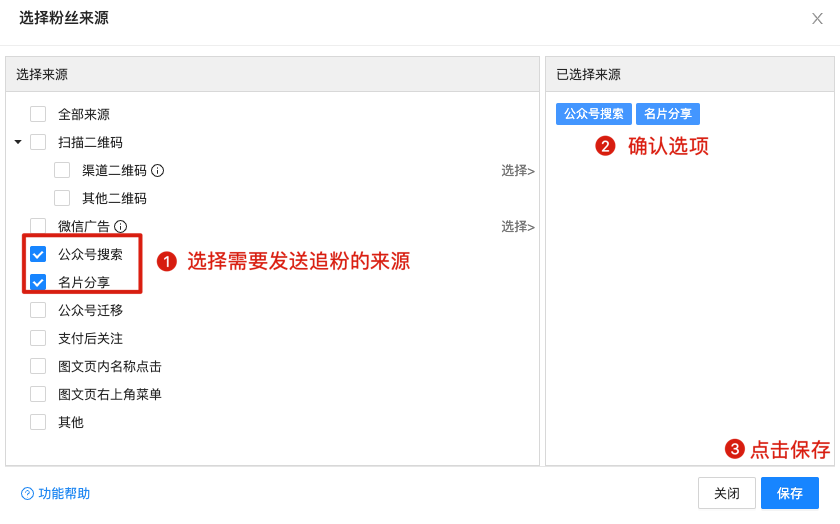The image size is (840, 524).
Task: Check the 其他 source checkbox
Action: pyautogui.click(x=38, y=422)
